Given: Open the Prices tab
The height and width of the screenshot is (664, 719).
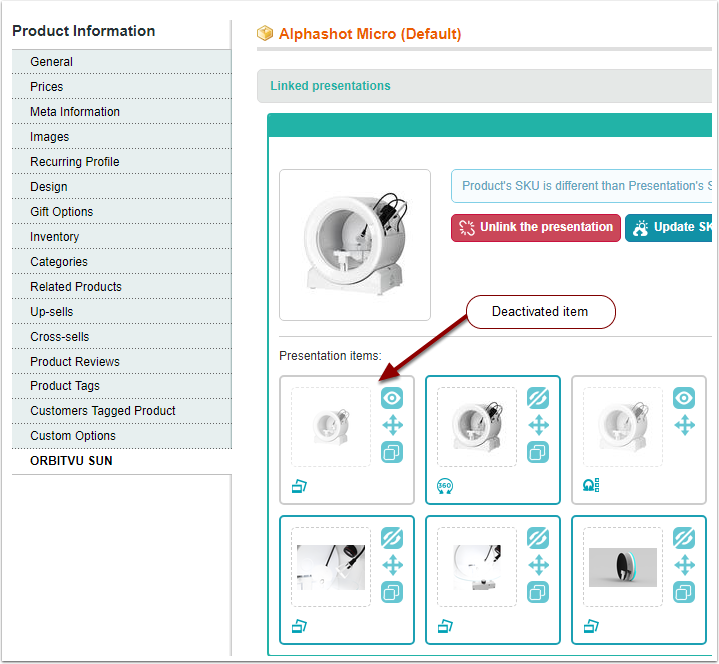Looking at the screenshot, I should click(122, 87).
